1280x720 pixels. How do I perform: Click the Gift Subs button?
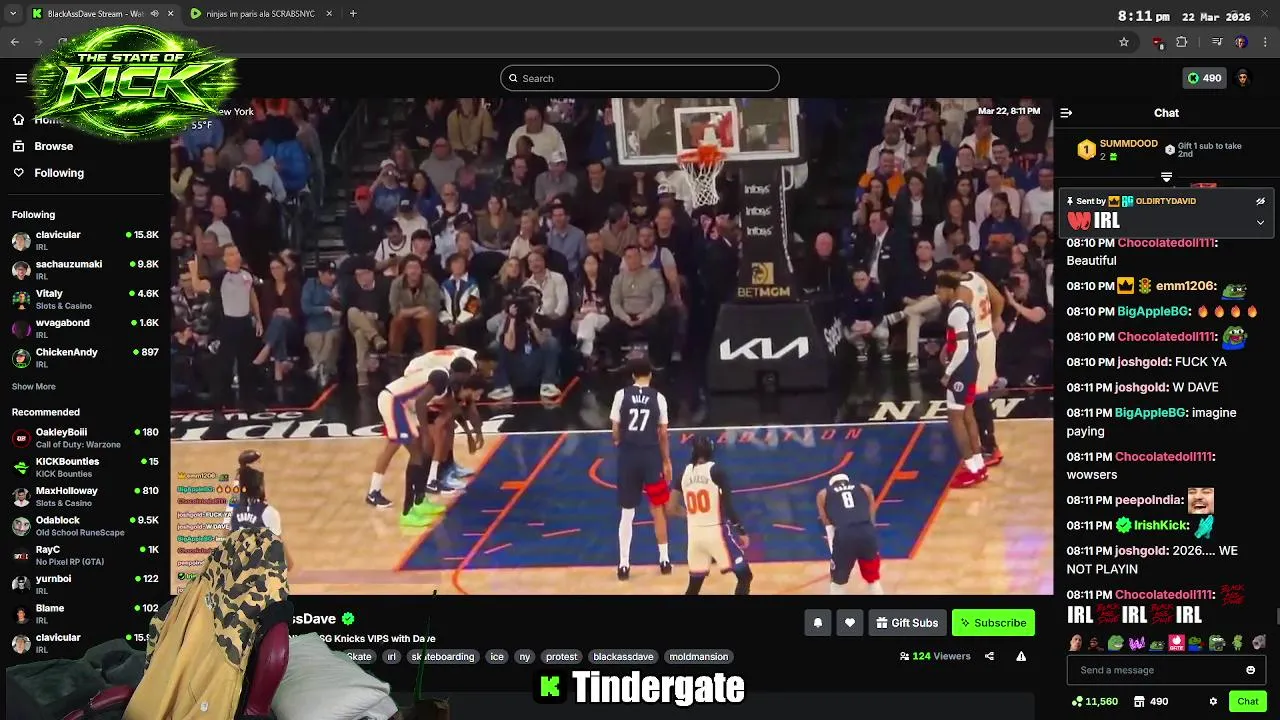pyautogui.click(x=906, y=623)
